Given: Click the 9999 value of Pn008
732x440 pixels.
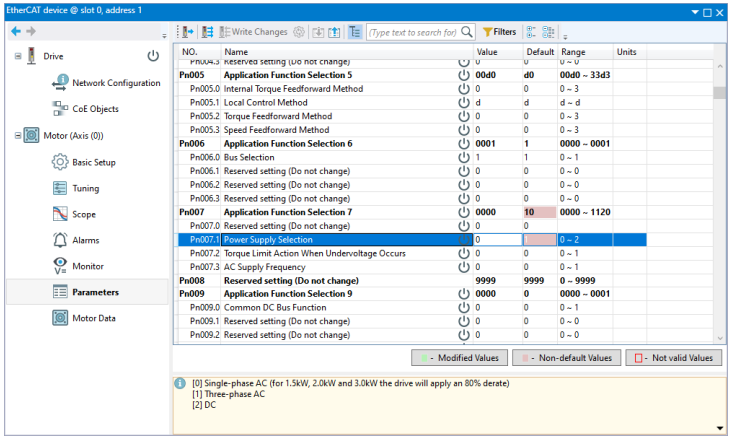Looking at the screenshot, I should tap(486, 280).
